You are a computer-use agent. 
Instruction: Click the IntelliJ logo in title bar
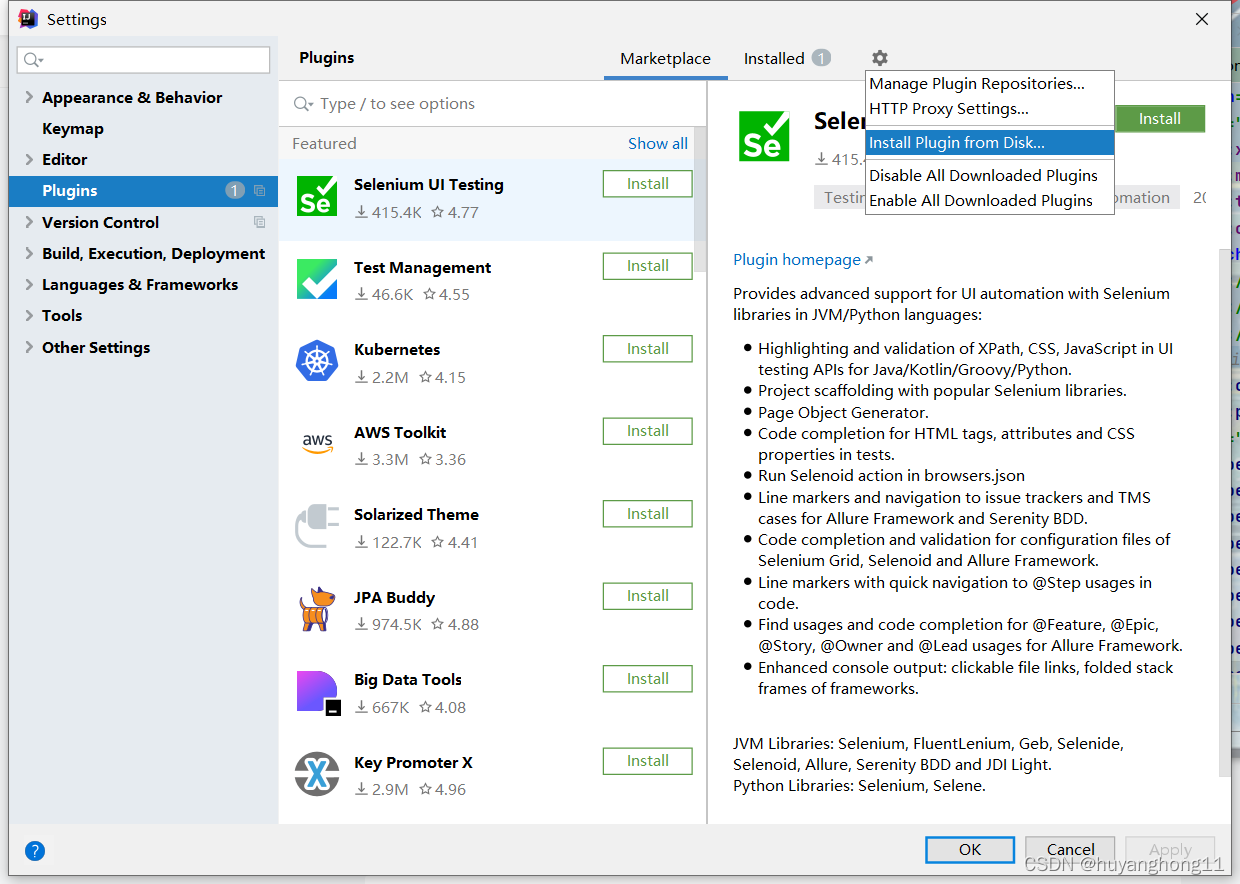[x=28, y=19]
